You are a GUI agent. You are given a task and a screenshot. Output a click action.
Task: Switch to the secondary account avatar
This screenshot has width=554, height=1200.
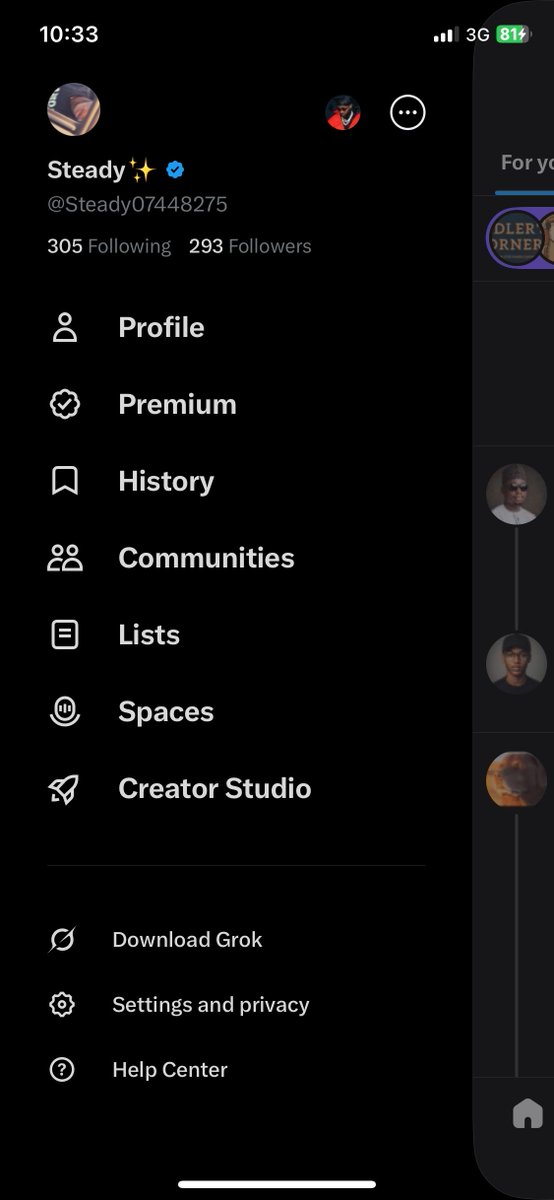point(343,113)
